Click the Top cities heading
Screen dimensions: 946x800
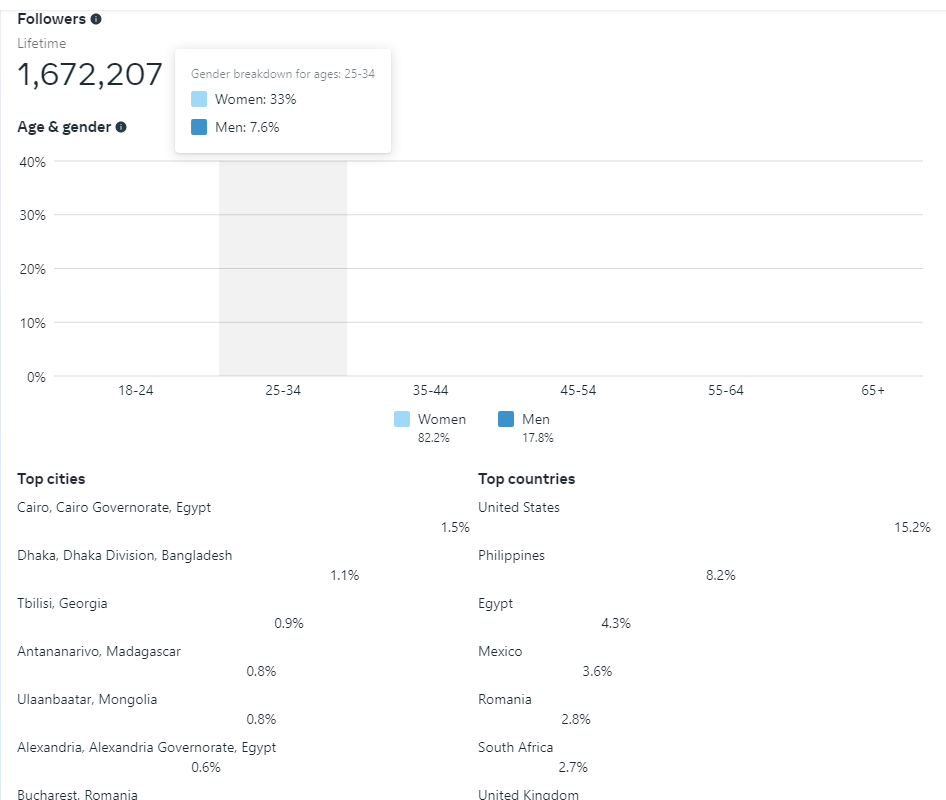pos(51,479)
